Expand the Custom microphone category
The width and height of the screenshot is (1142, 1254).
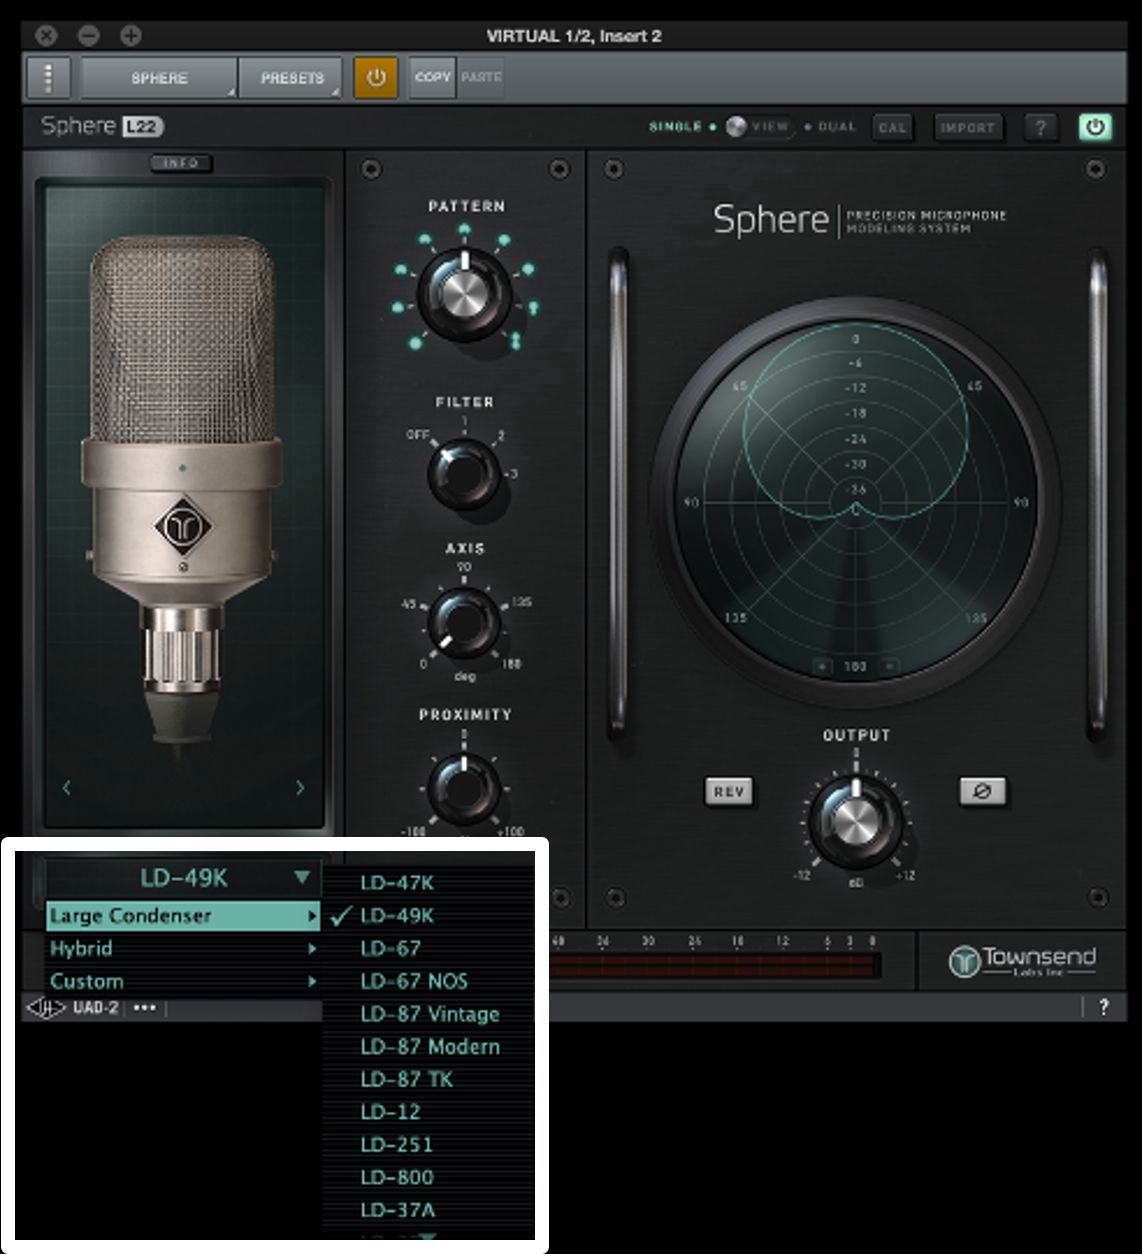point(180,981)
